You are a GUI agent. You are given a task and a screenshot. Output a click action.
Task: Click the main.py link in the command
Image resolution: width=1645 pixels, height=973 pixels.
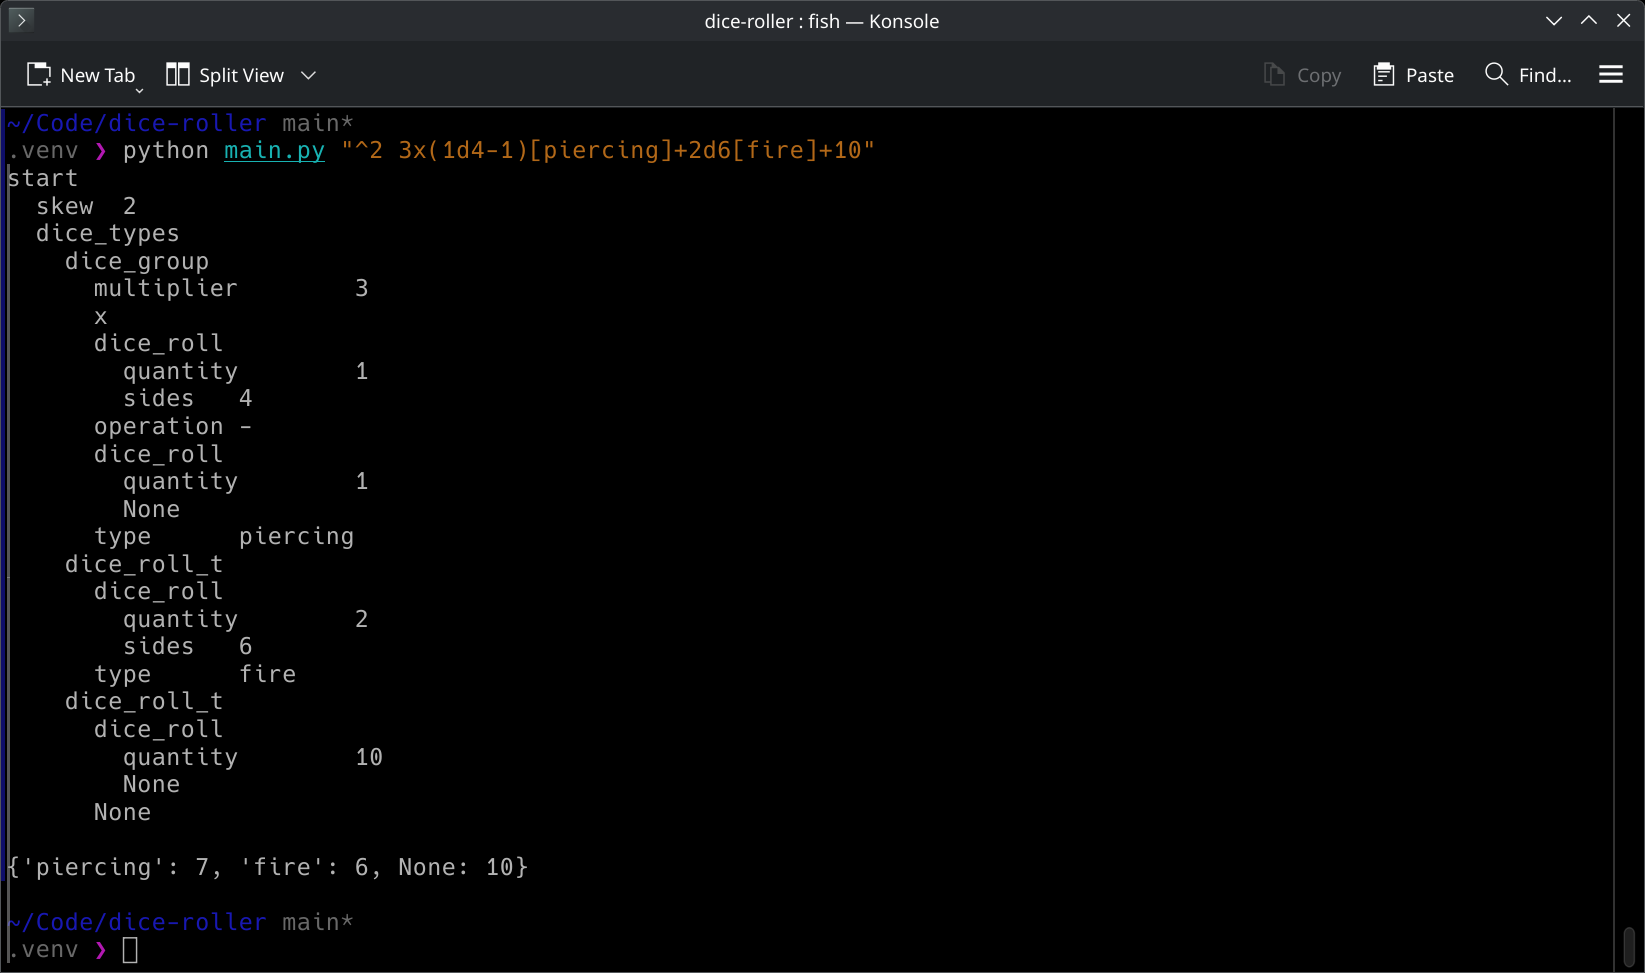[274, 151]
